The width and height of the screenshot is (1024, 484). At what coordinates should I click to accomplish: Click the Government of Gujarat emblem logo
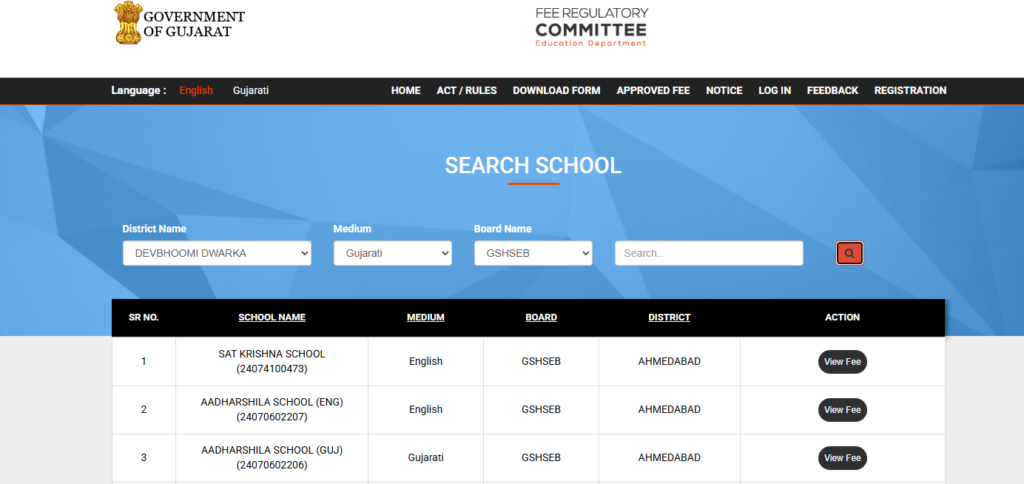tap(127, 23)
